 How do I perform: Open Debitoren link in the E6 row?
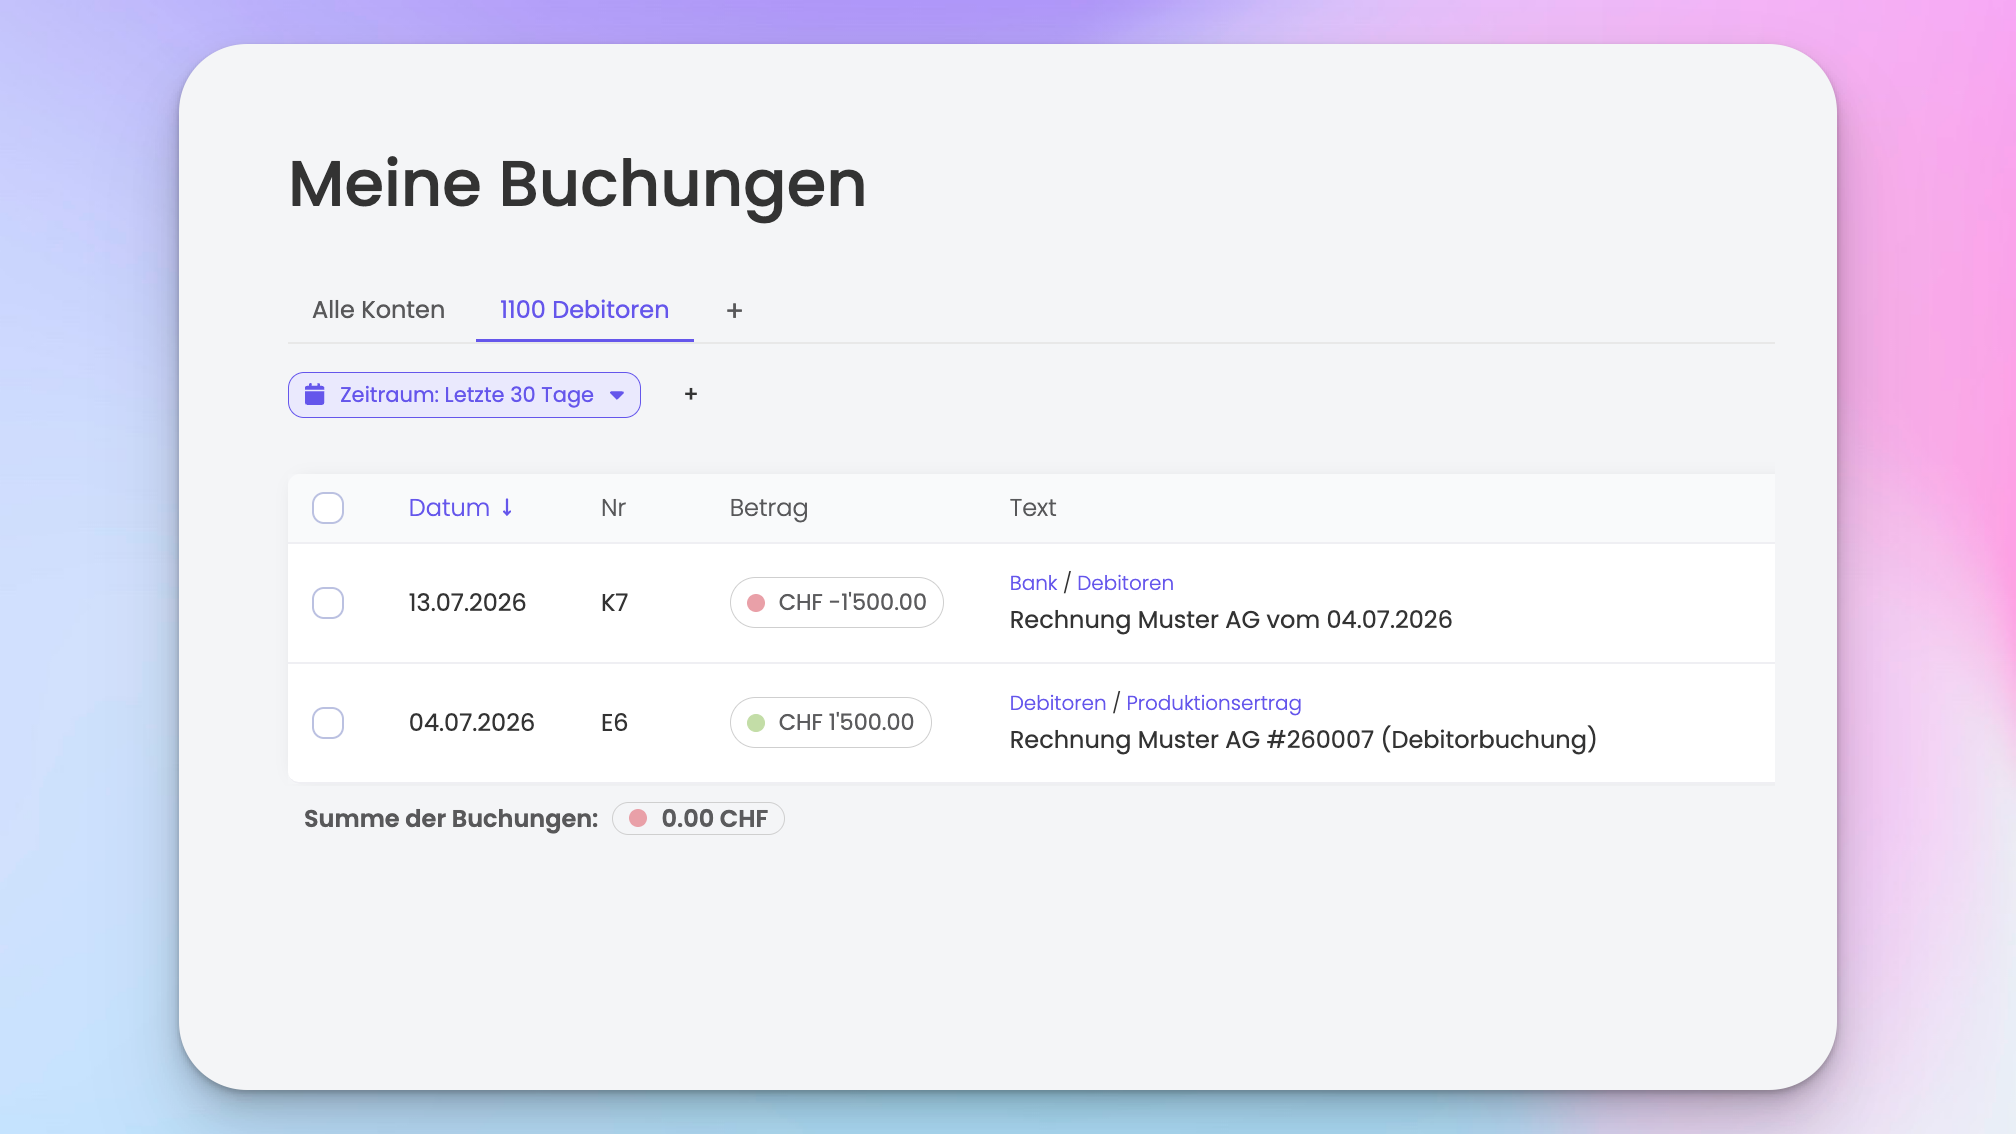pyautogui.click(x=1058, y=703)
